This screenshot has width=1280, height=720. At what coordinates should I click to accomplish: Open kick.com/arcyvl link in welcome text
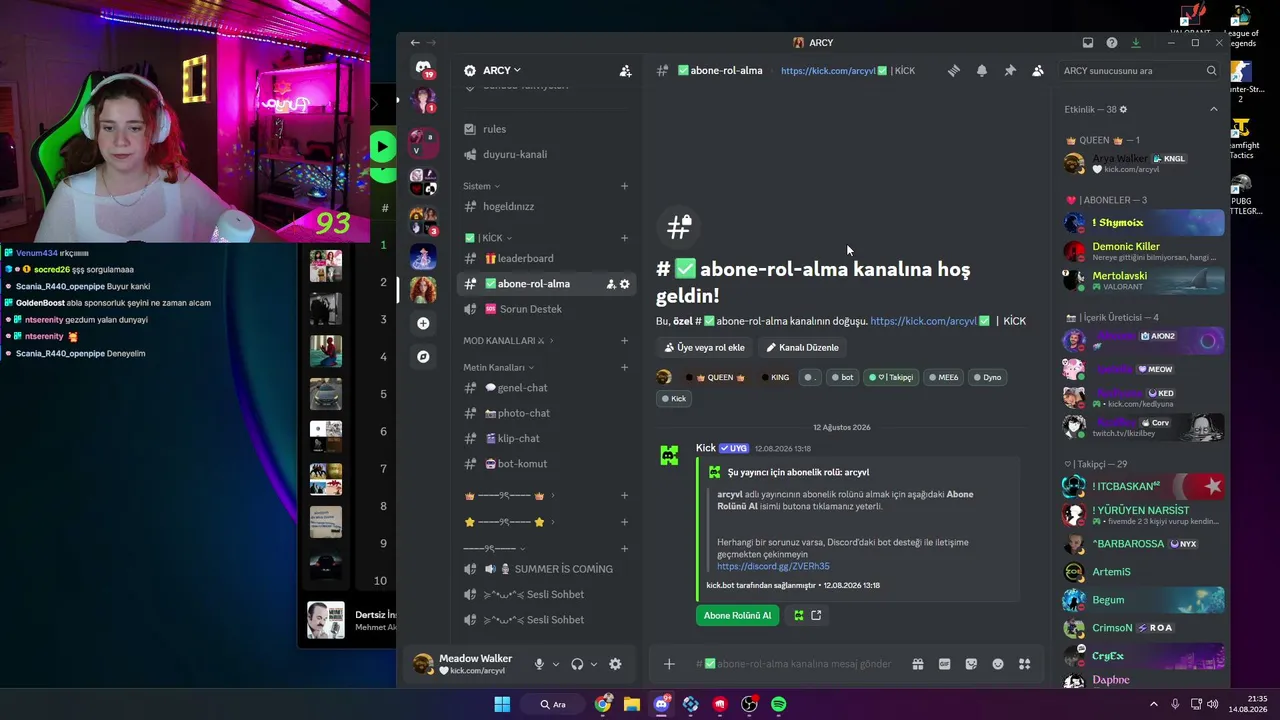(923, 321)
